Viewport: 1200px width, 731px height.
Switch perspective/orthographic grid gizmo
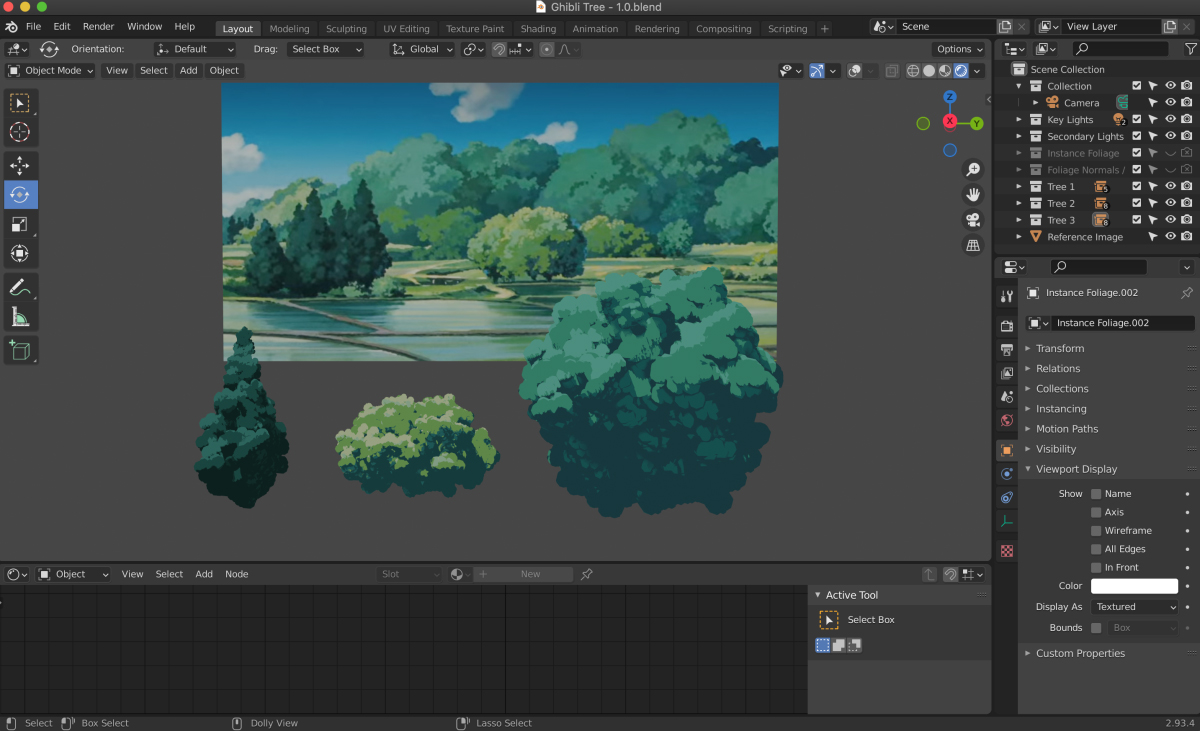point(972,245)
